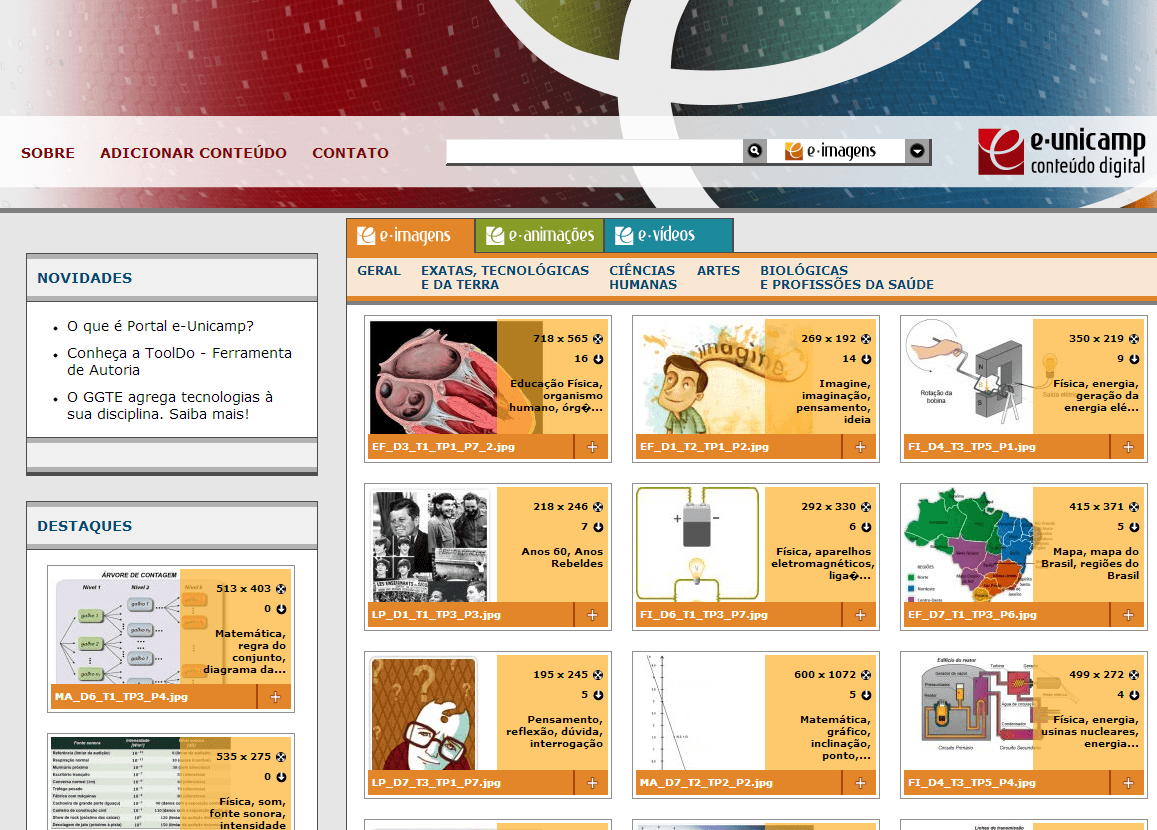Click inside the search text field
The image size is (1157, 830).
[x=595, y=151]
